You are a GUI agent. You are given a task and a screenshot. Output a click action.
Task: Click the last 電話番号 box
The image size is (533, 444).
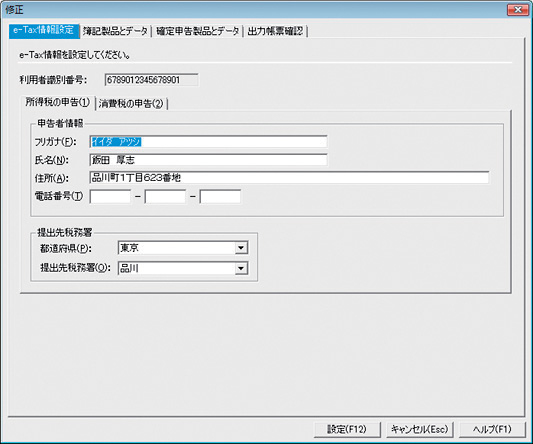220,197
